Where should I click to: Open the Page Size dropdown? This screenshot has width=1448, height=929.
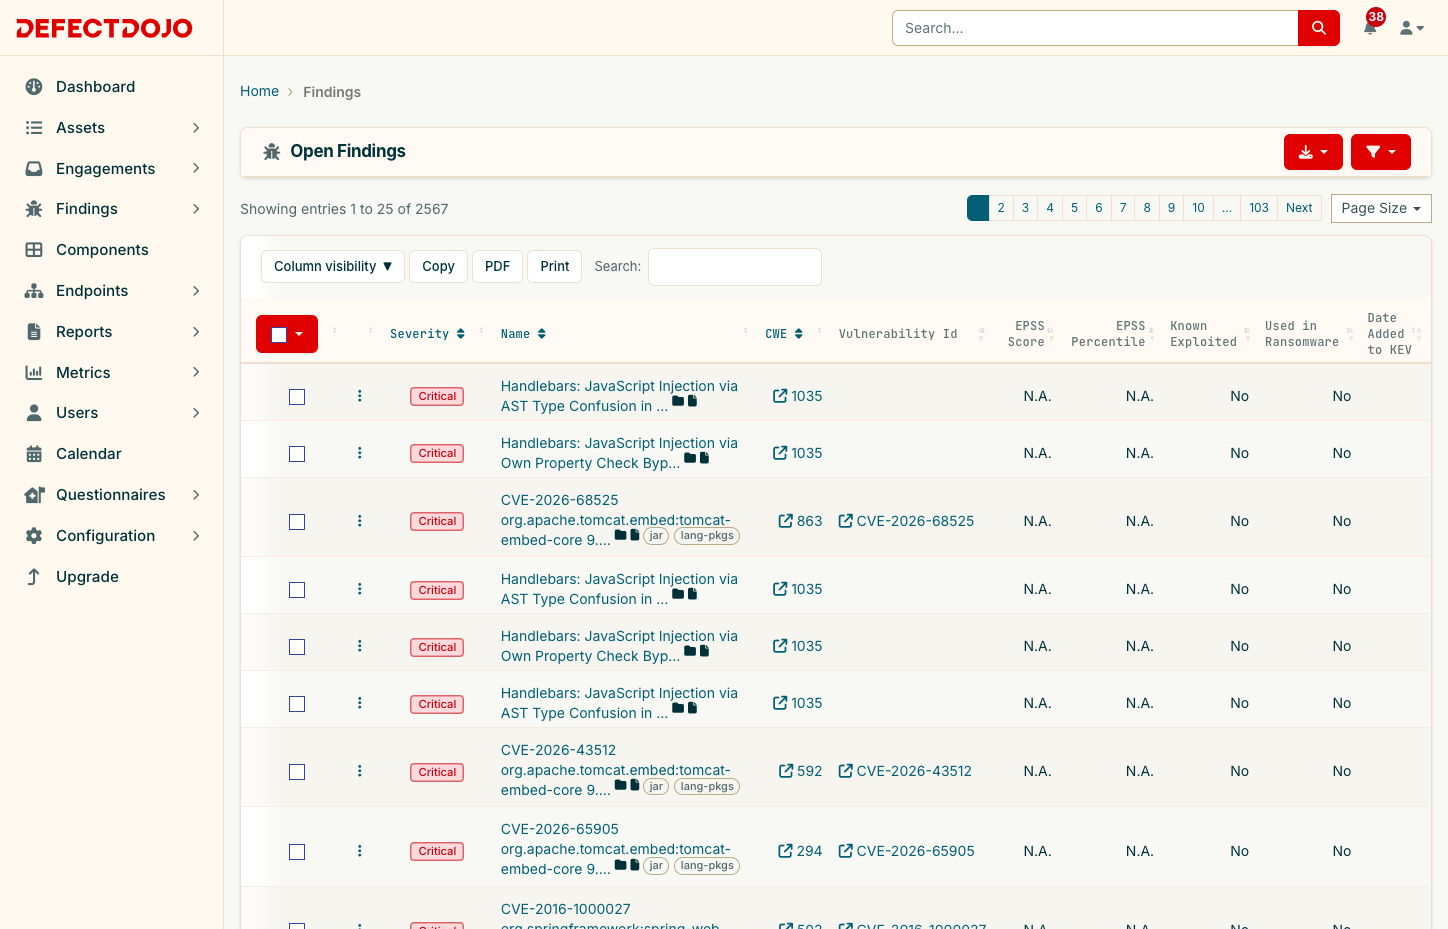pyautogui.click(x=1381, y=208)
